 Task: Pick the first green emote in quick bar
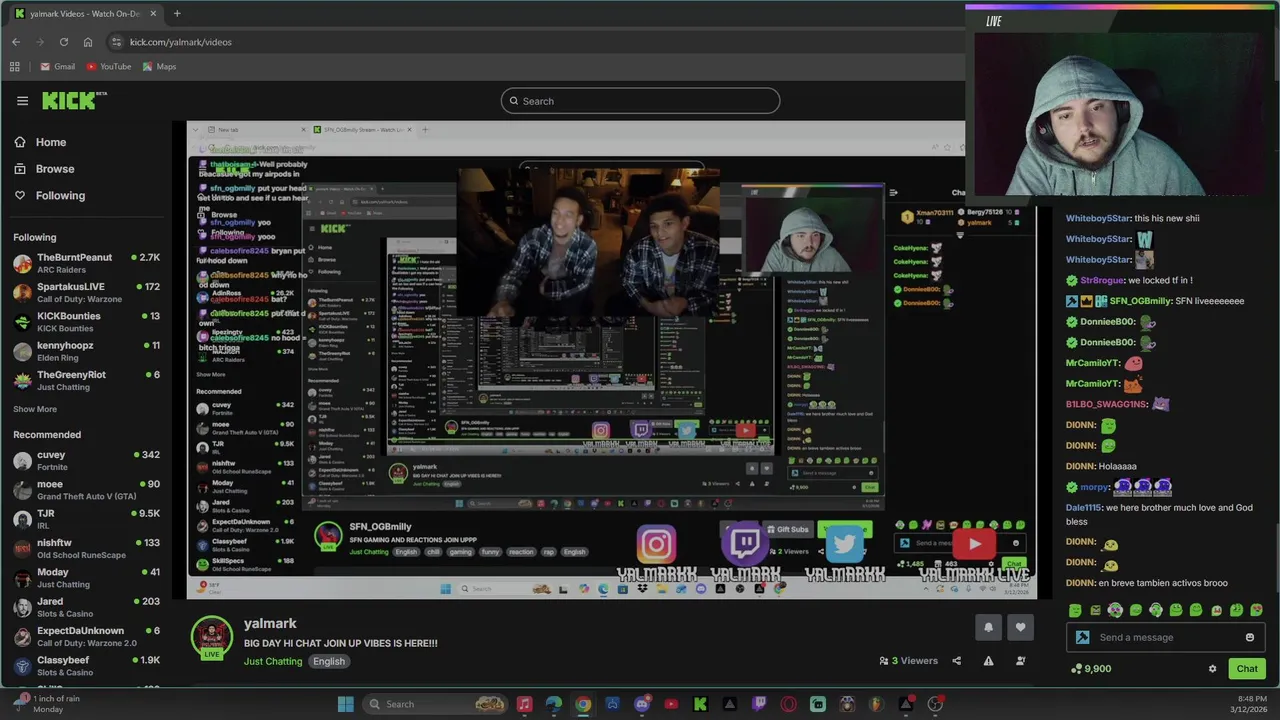1075,610
